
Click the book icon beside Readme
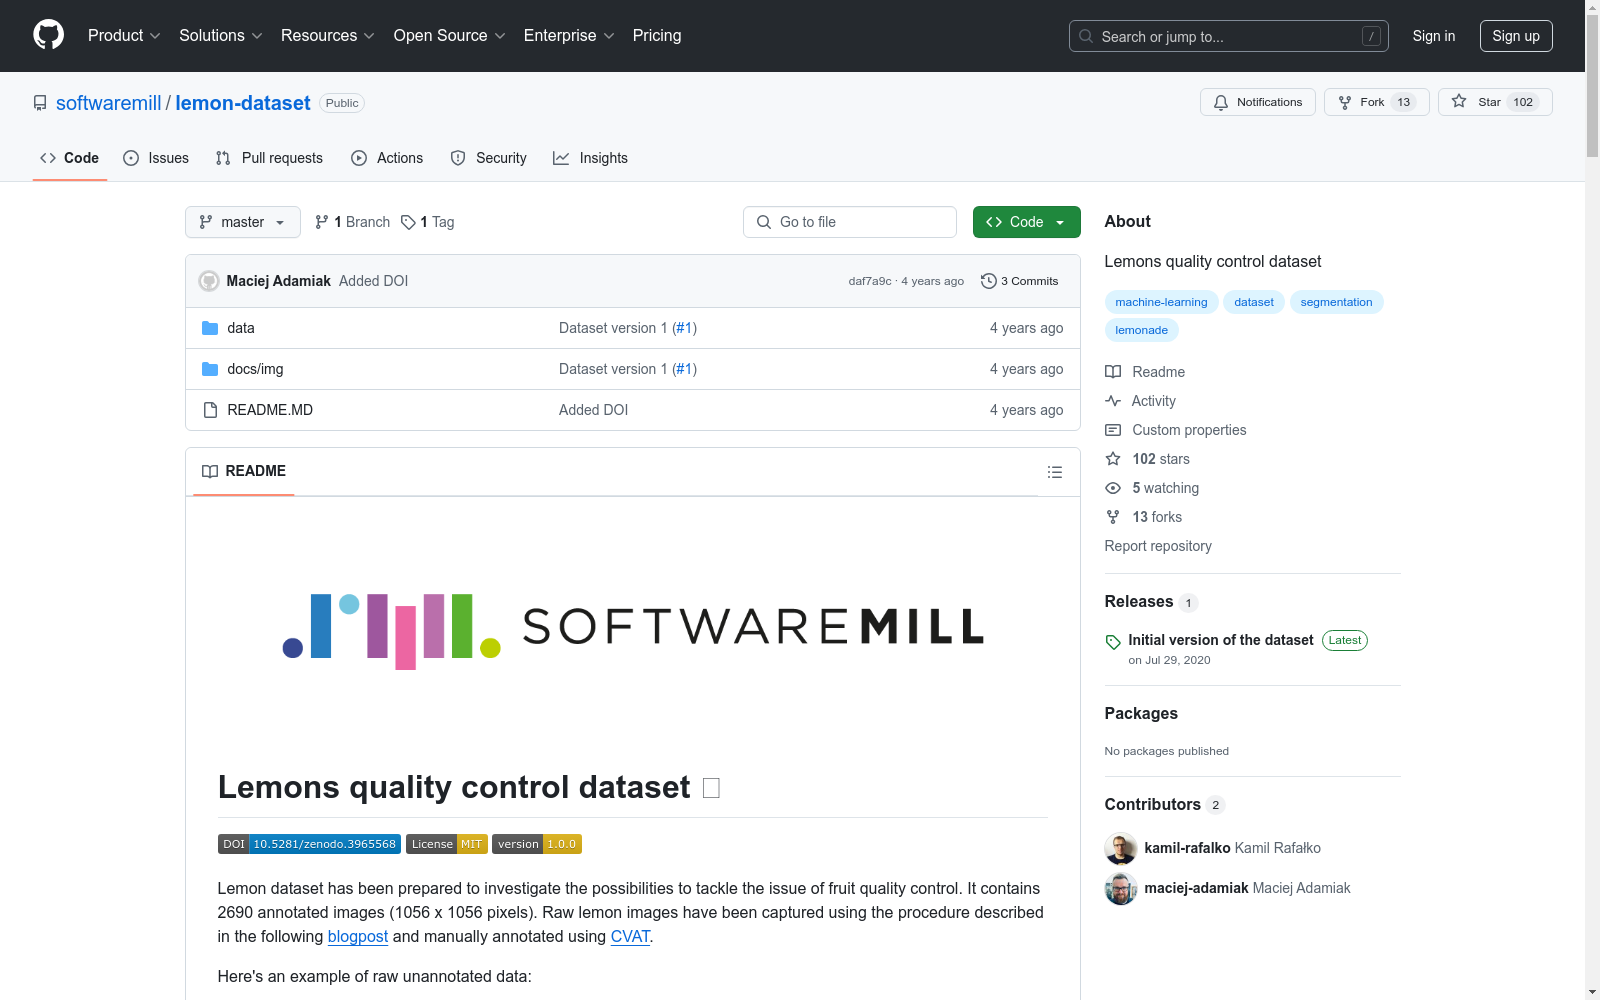tap(1113, 372)
